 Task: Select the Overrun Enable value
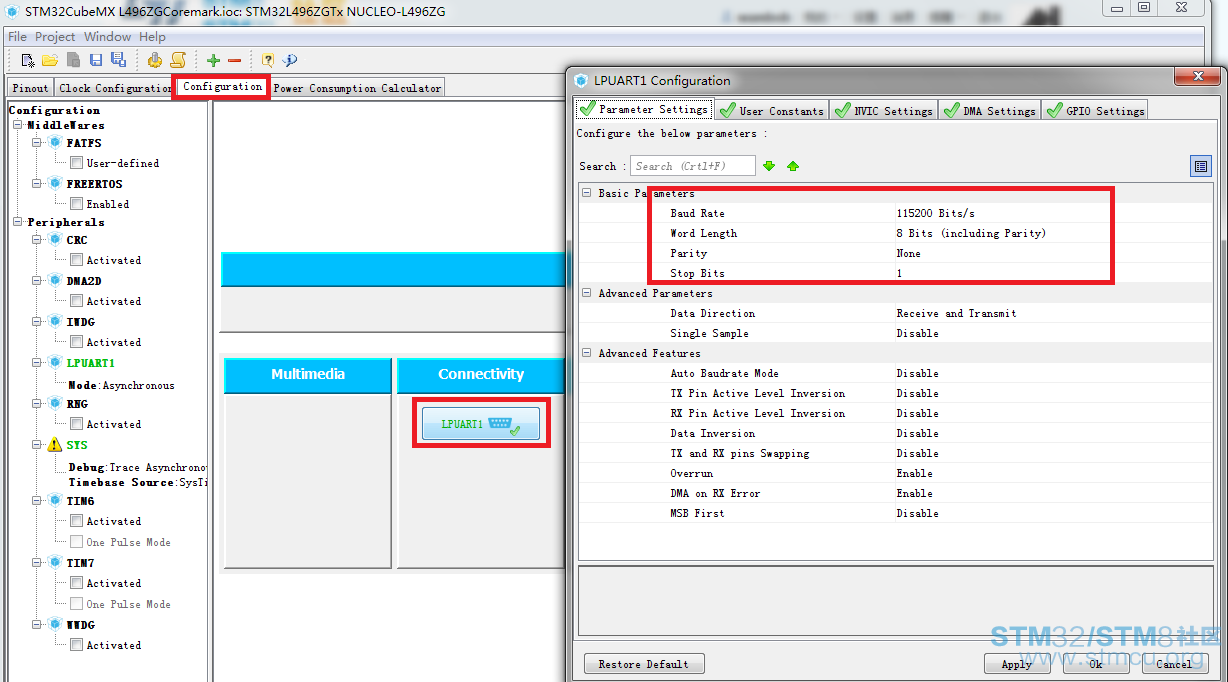tap(914, 473)
